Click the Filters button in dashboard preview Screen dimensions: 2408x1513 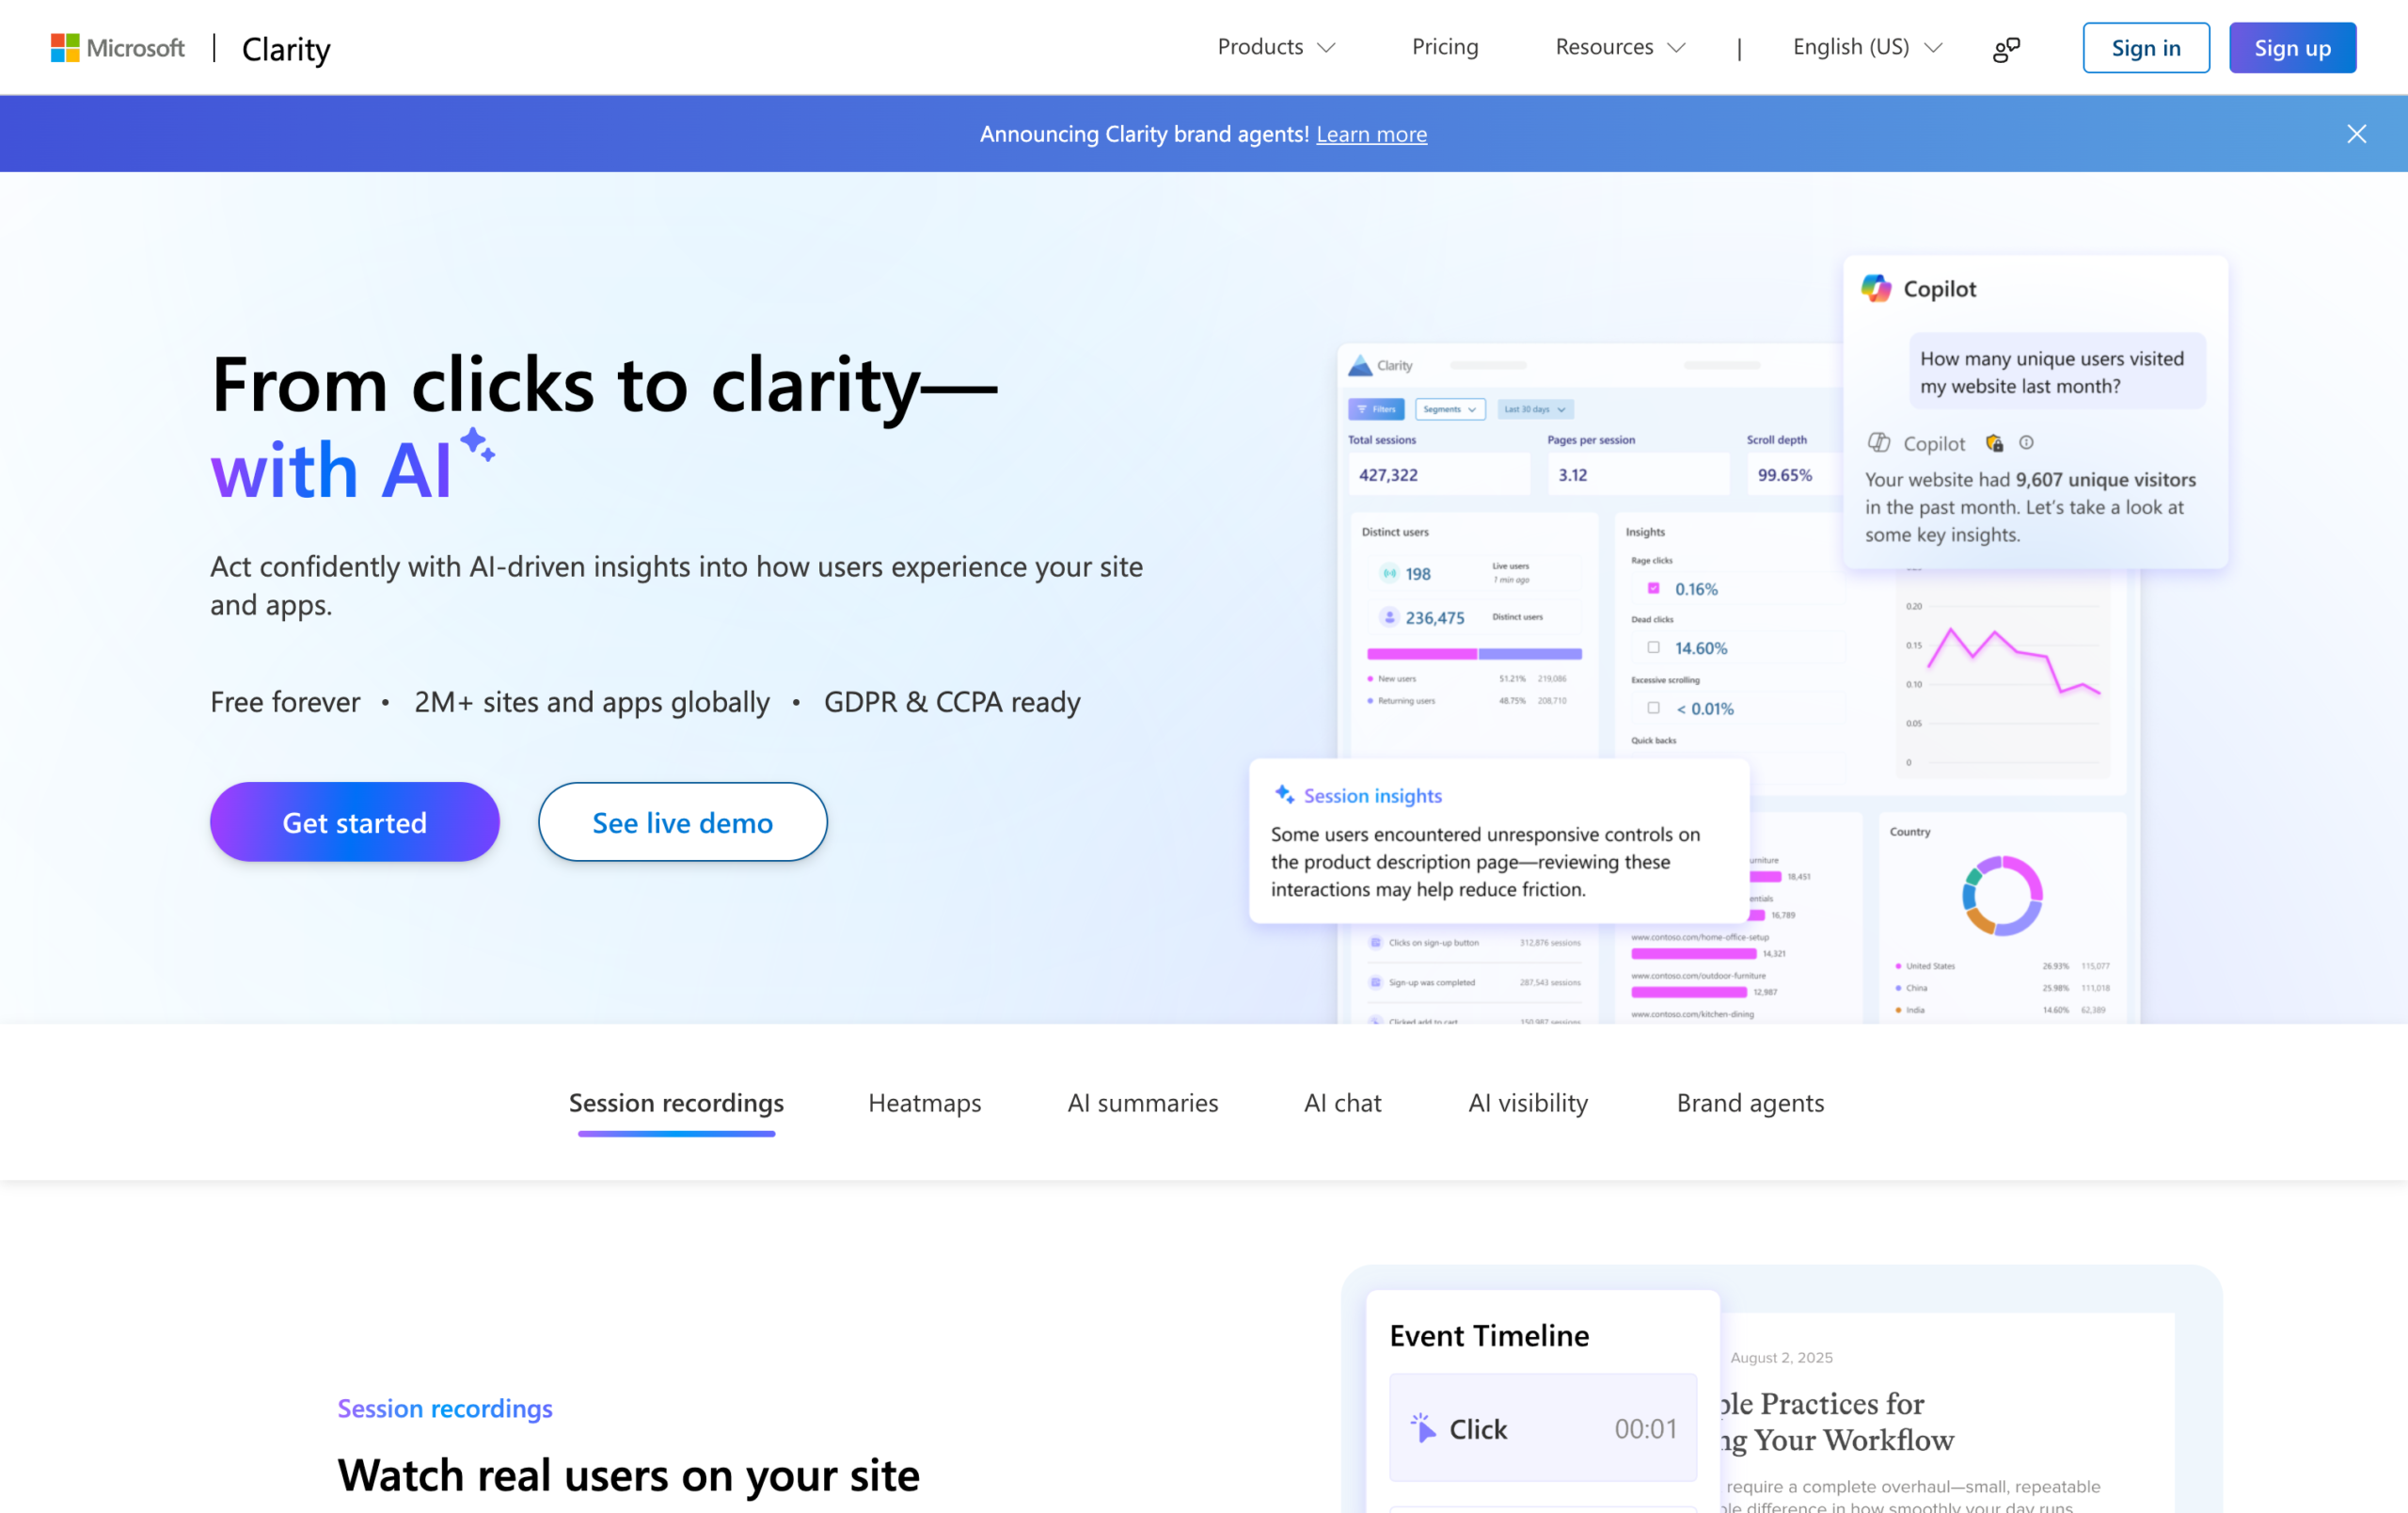[1376, 409]
